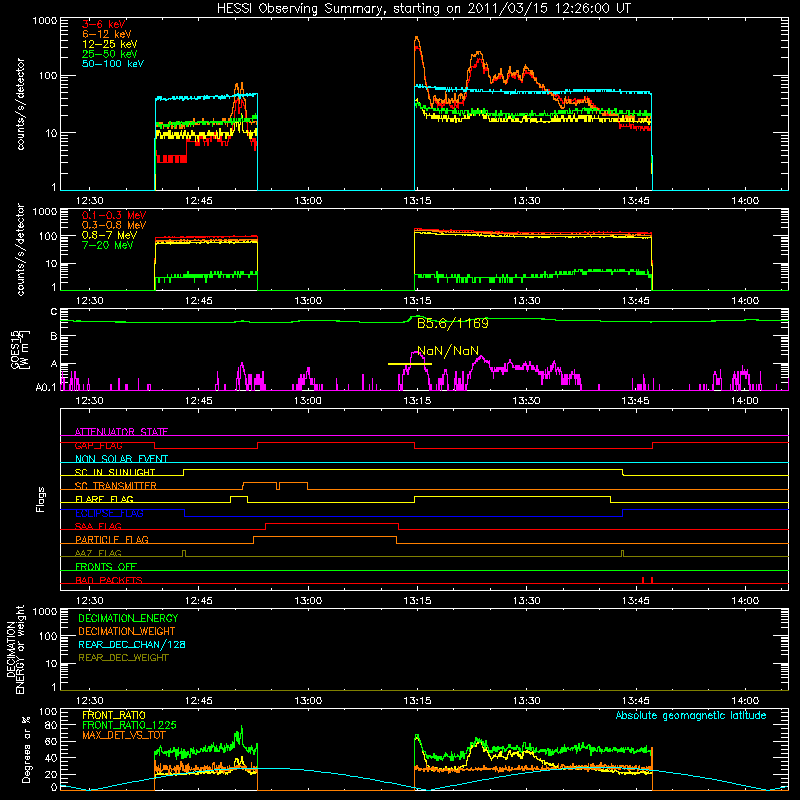
Task: Click the SAA_FLAG label
Action: point(98,526)
